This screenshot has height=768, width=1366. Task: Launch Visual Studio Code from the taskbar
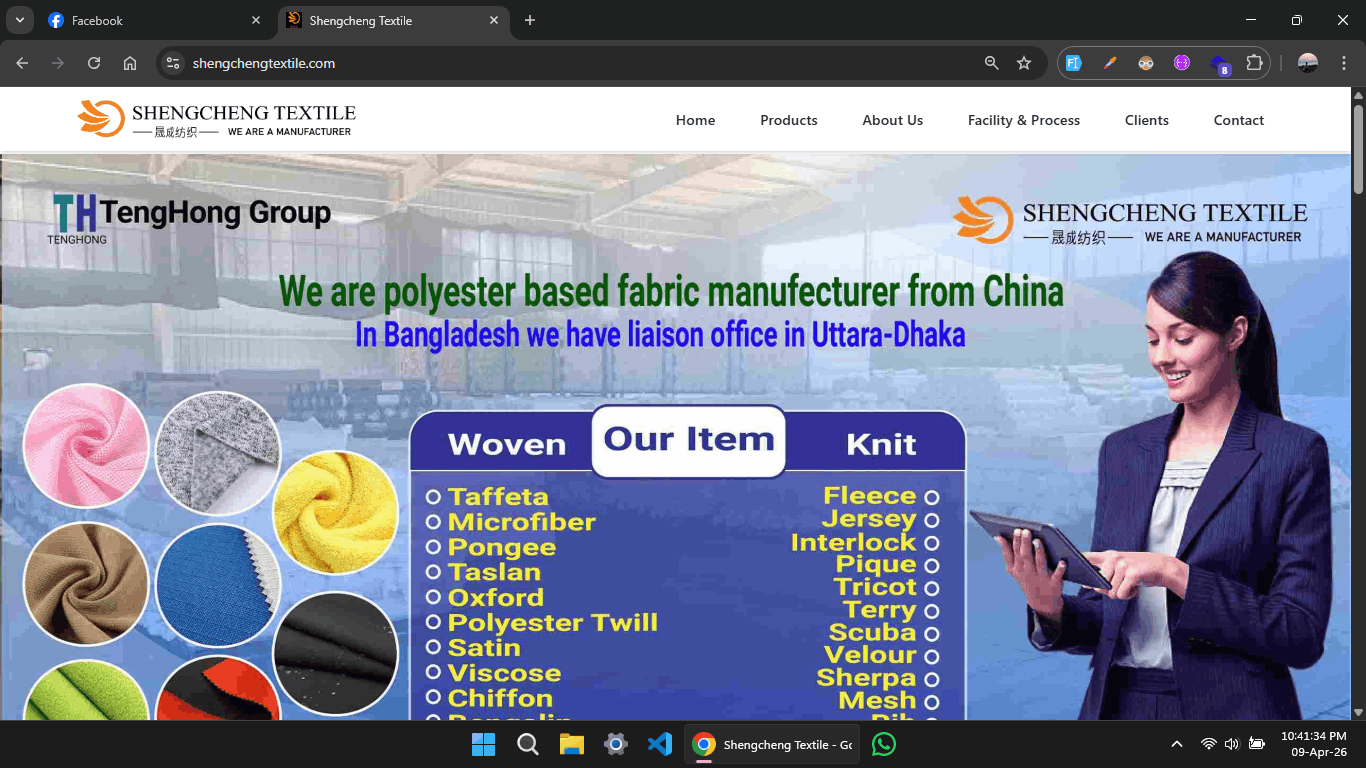pyautogui.click(x=660, y=744)
